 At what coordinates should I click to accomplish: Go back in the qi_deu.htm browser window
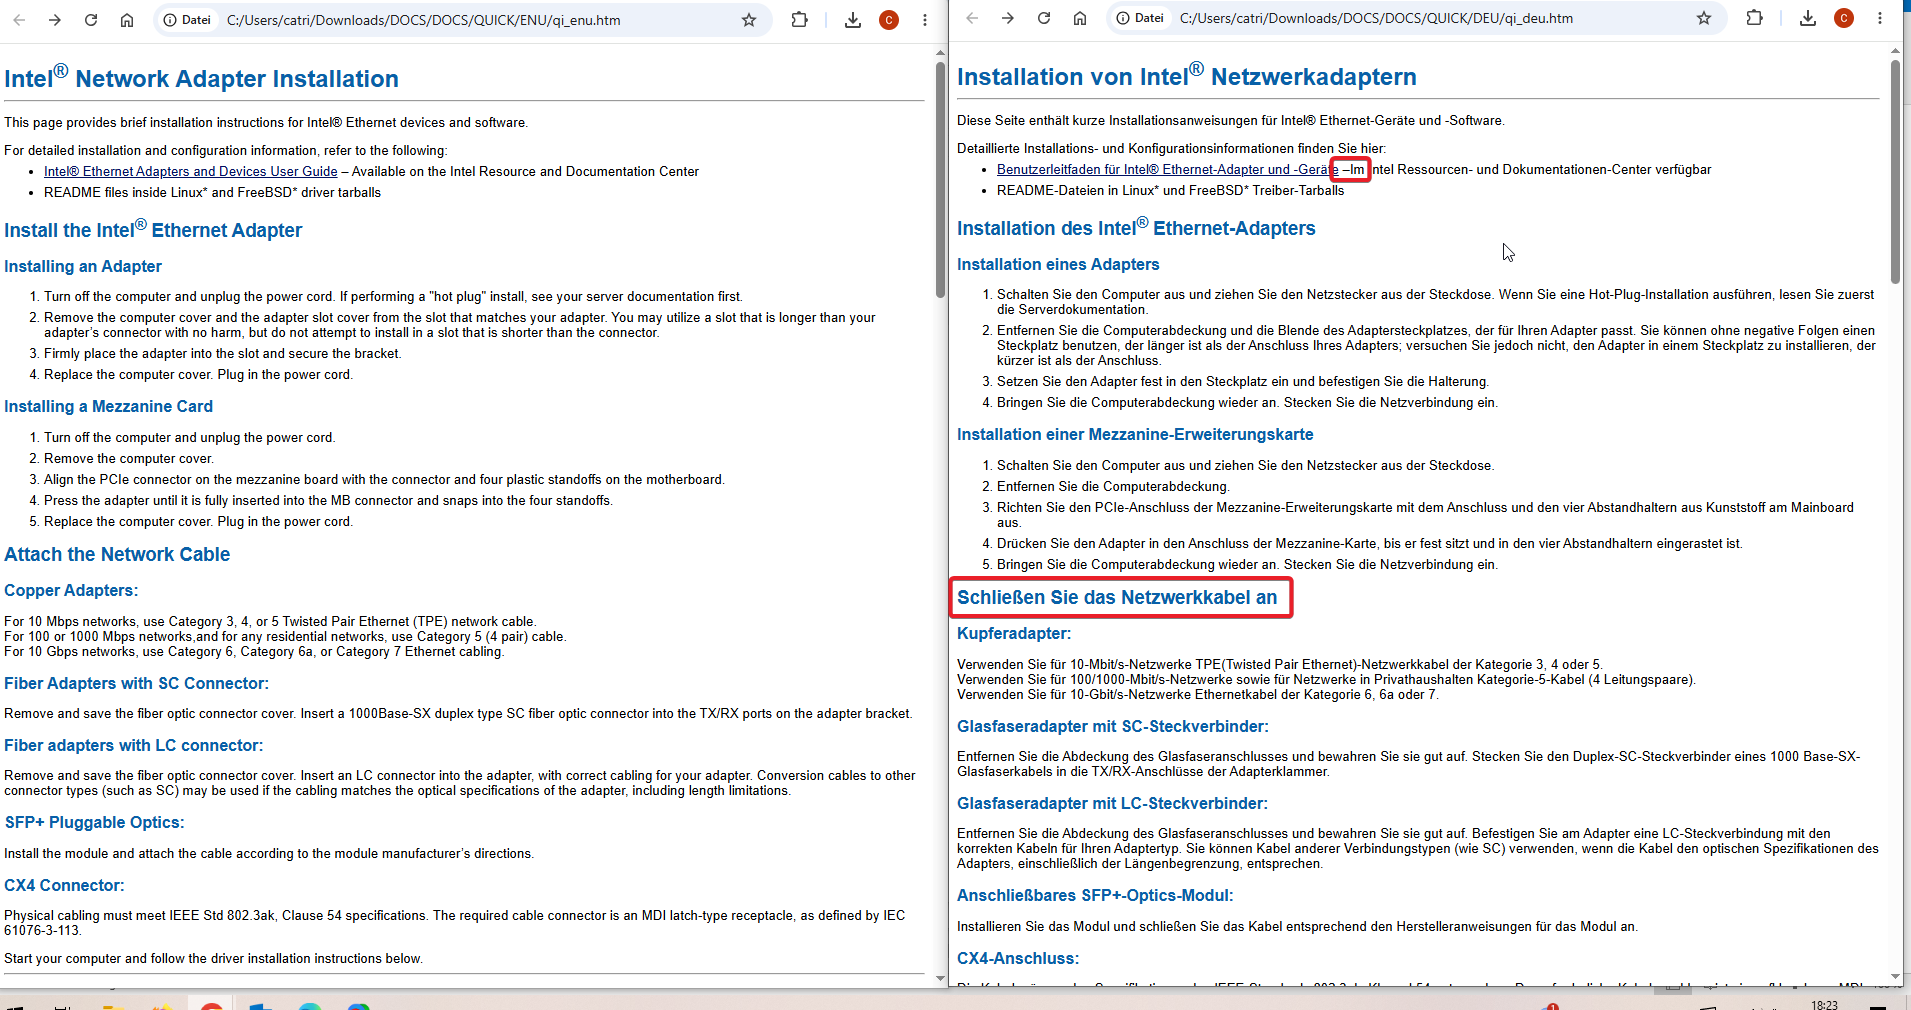pos(972,18)
